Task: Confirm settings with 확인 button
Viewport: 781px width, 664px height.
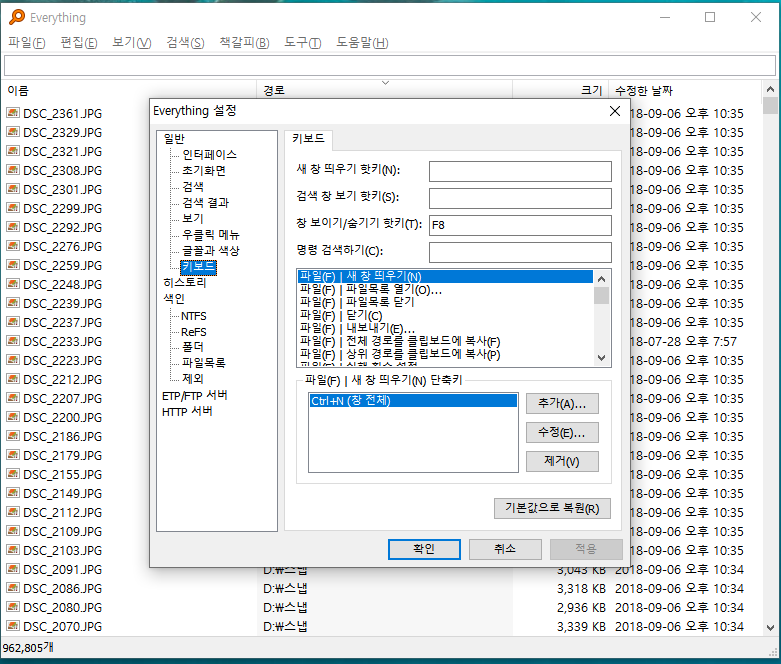Action: pyautogui.click(x=424, y=549)
